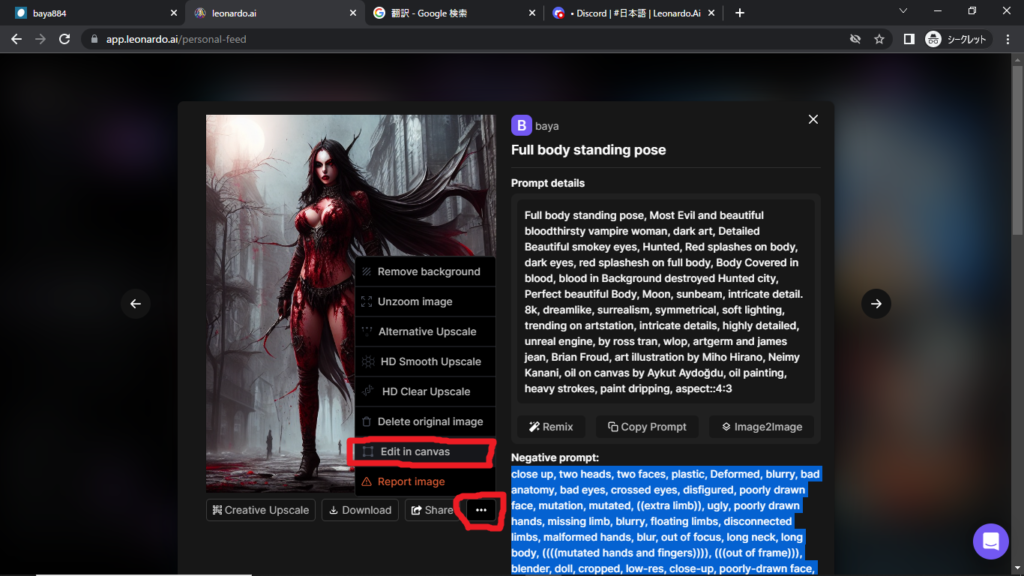Close the image detail dialog
The height and width of the screenshot is (576, 1024).
pyautogui.click(x=813, y=119)
